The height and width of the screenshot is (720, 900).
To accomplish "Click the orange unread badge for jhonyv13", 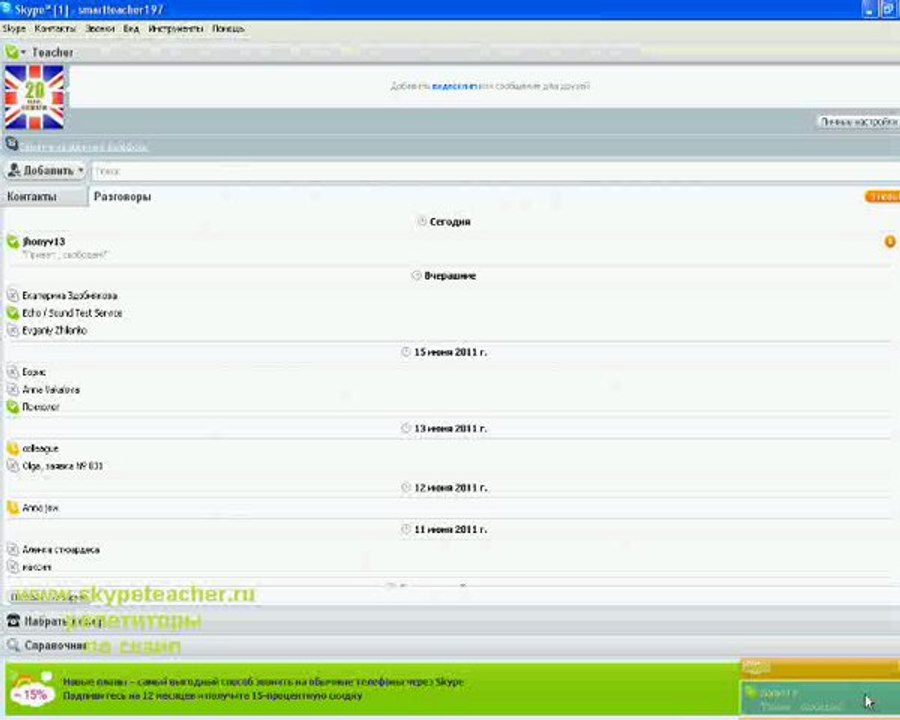I will click(x=890, y=242).
